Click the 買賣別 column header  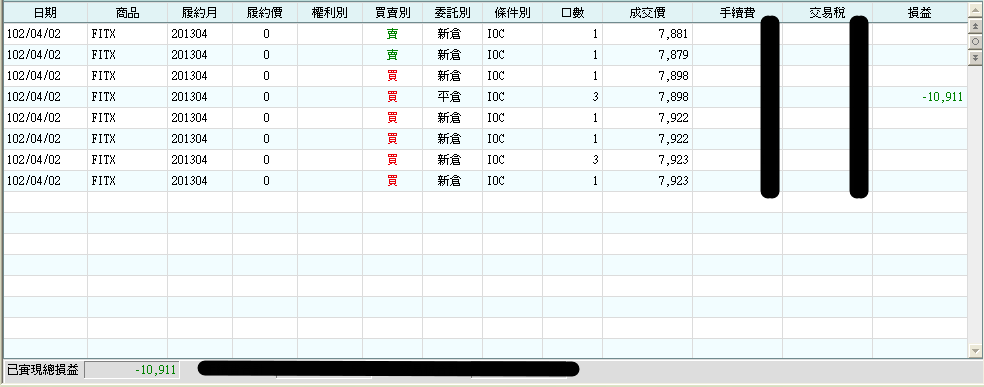tap(392, 13)
